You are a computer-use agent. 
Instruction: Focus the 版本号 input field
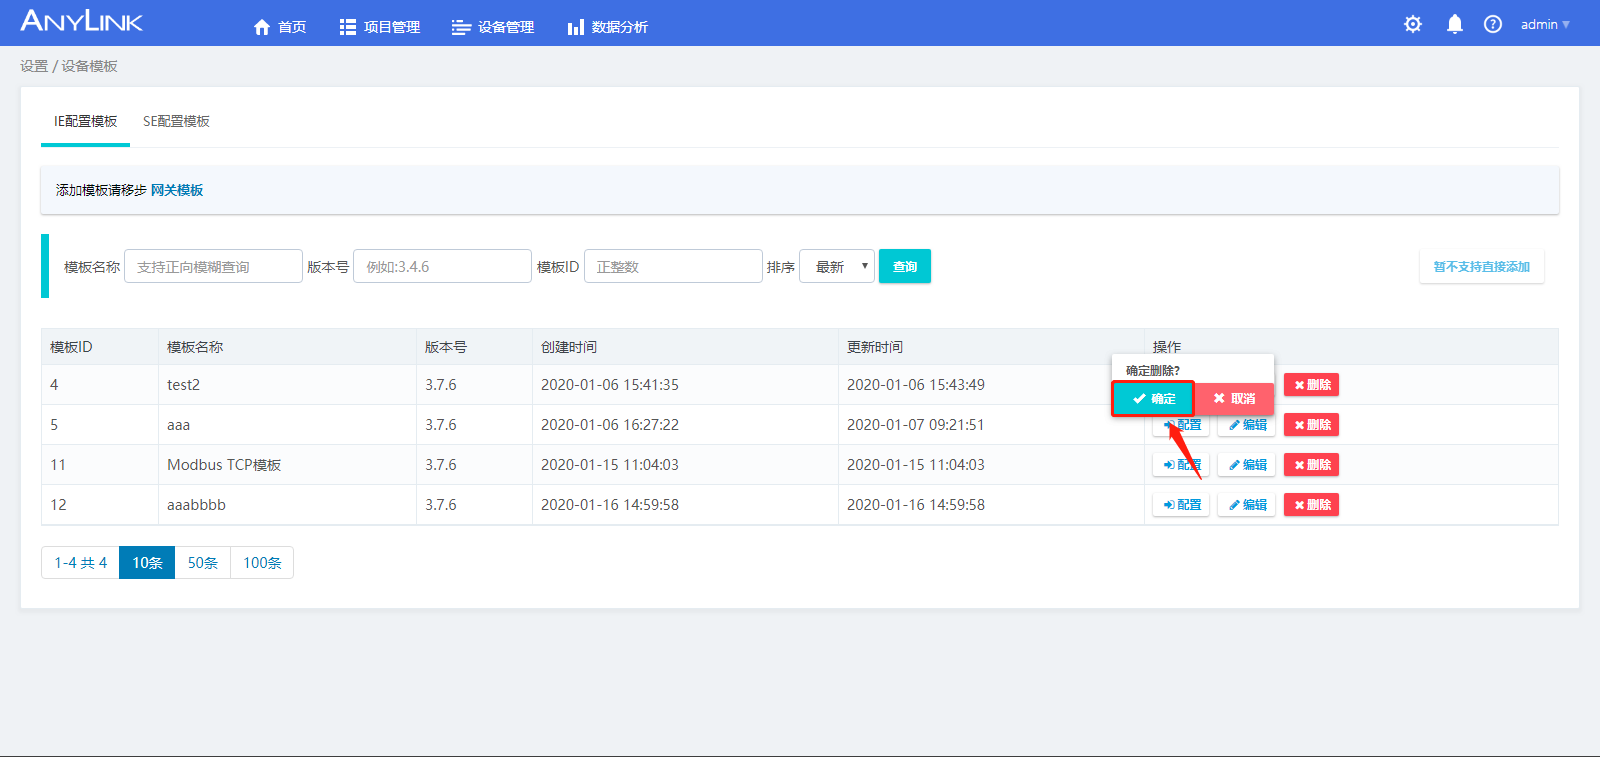(x=442, y=266)
